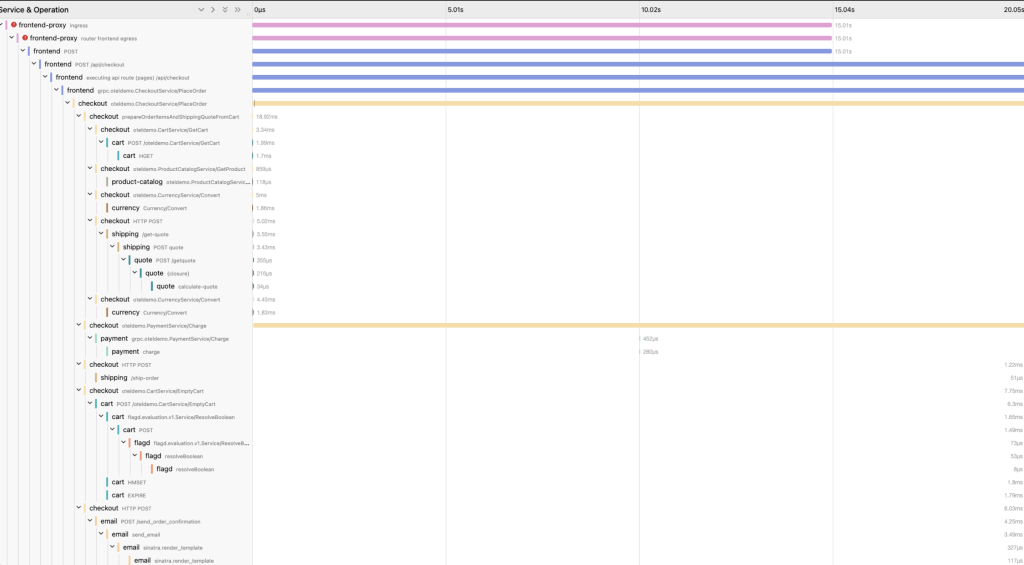
Task: Collapse the quote (closure) span
Action: coord(135,273)
